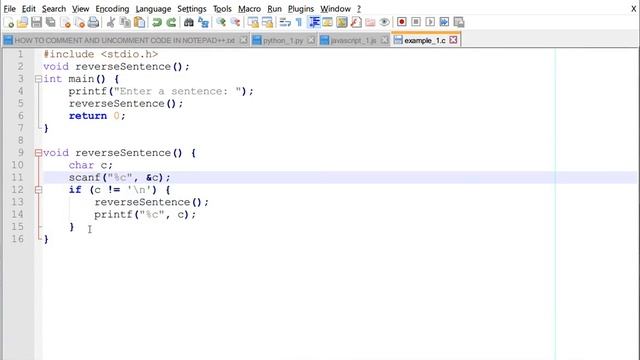Collapse the main() fold at line 3

point(38,79)
